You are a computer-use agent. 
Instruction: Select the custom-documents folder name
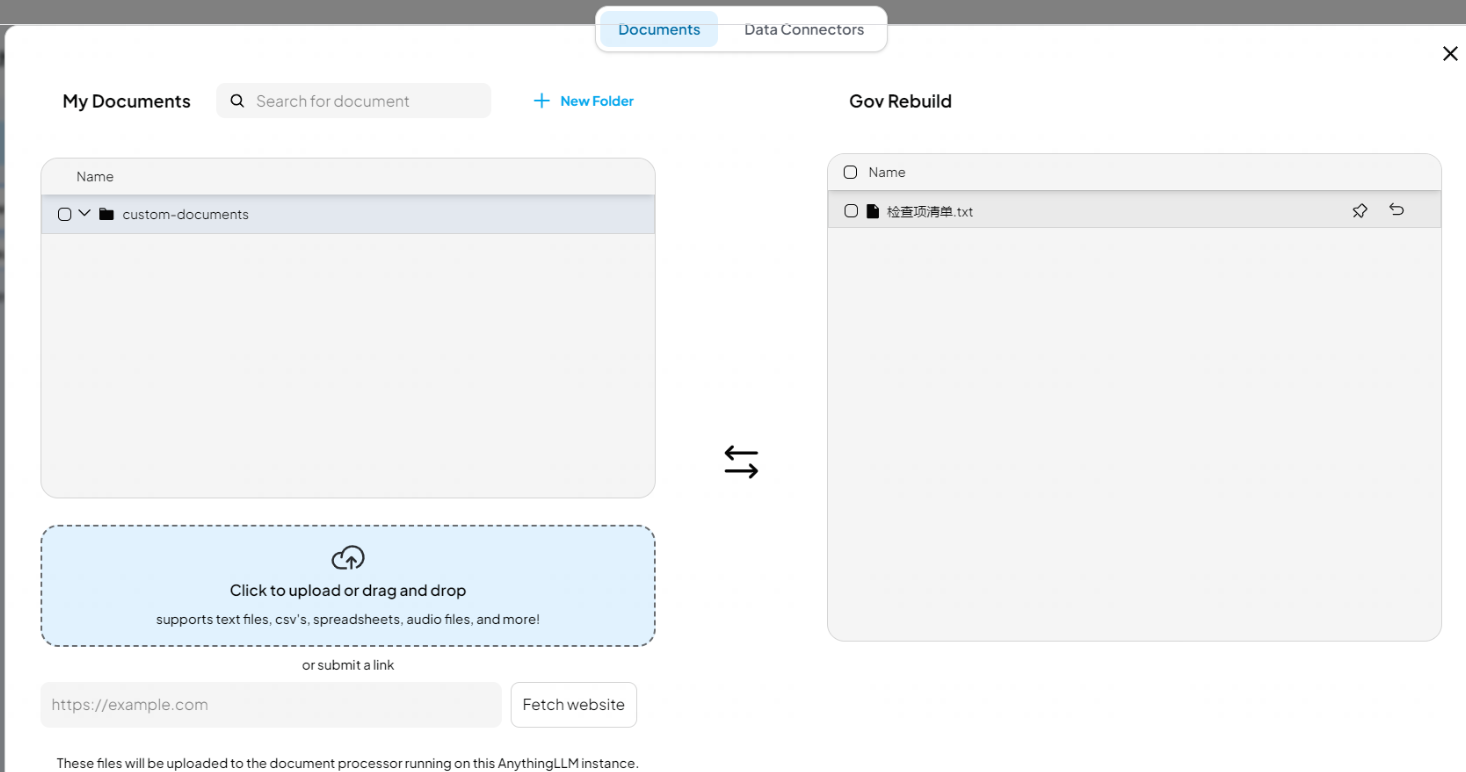point(186,214)
